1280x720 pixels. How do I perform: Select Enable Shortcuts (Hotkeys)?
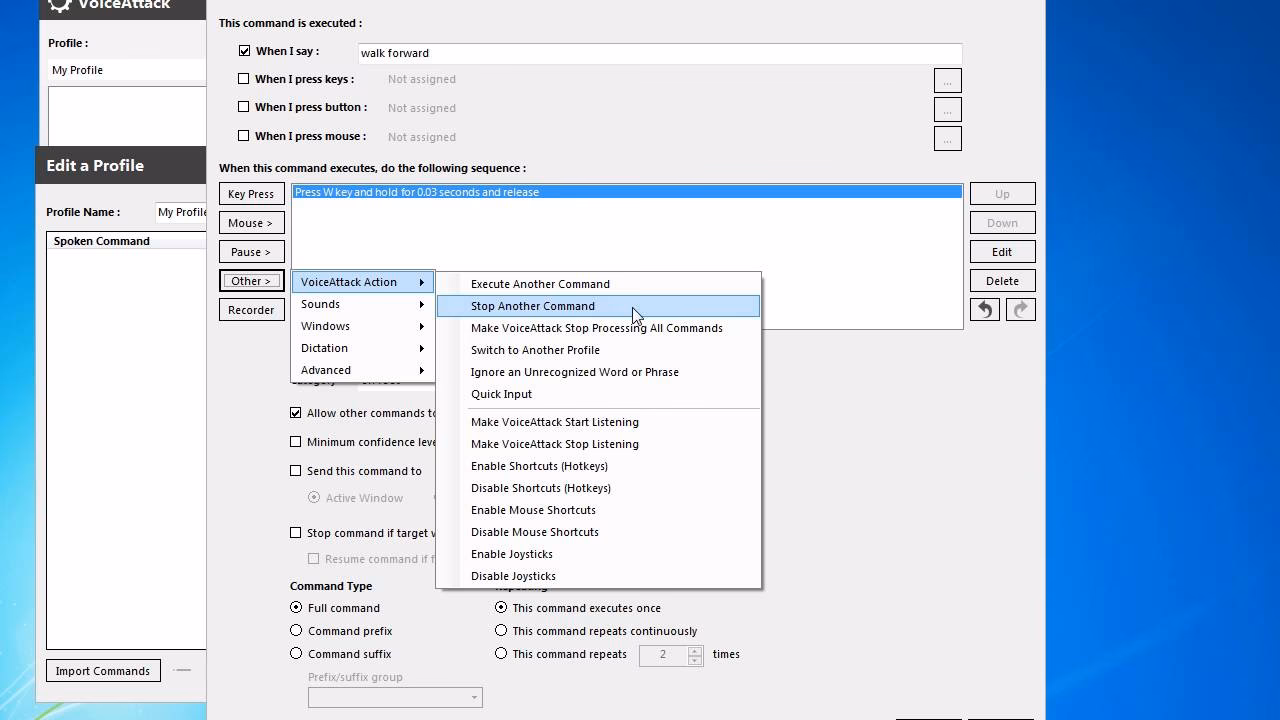tap(598, 466)
